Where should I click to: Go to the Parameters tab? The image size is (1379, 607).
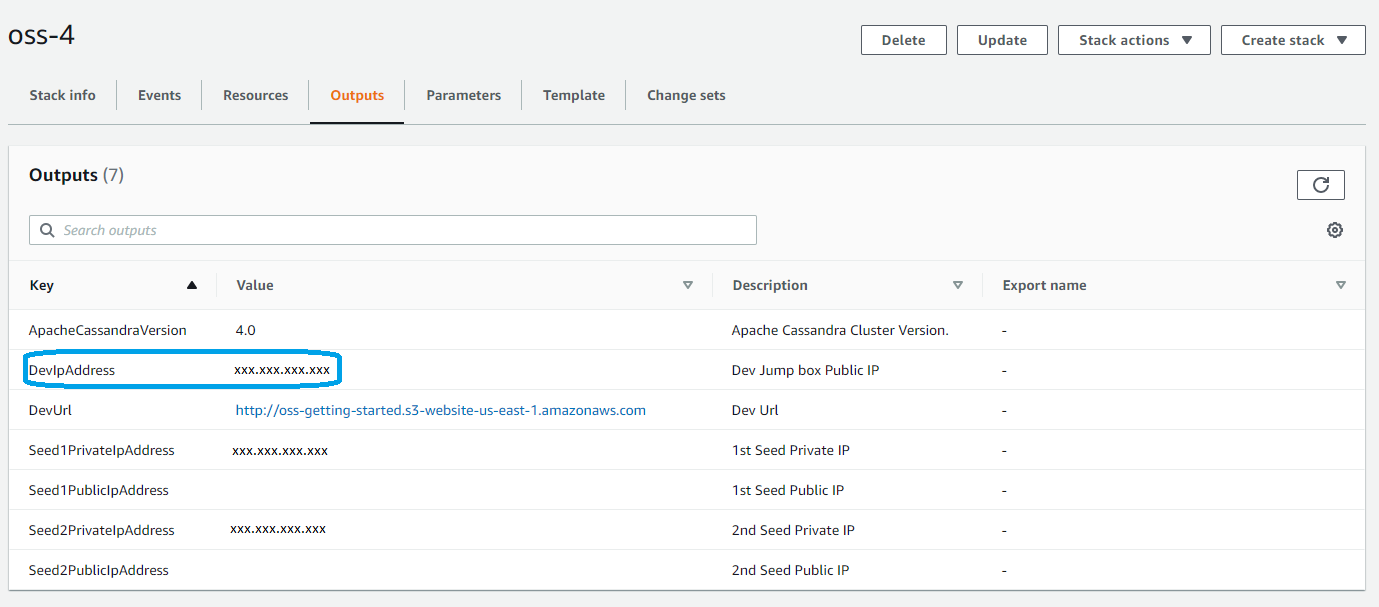(x=463, y=95)
